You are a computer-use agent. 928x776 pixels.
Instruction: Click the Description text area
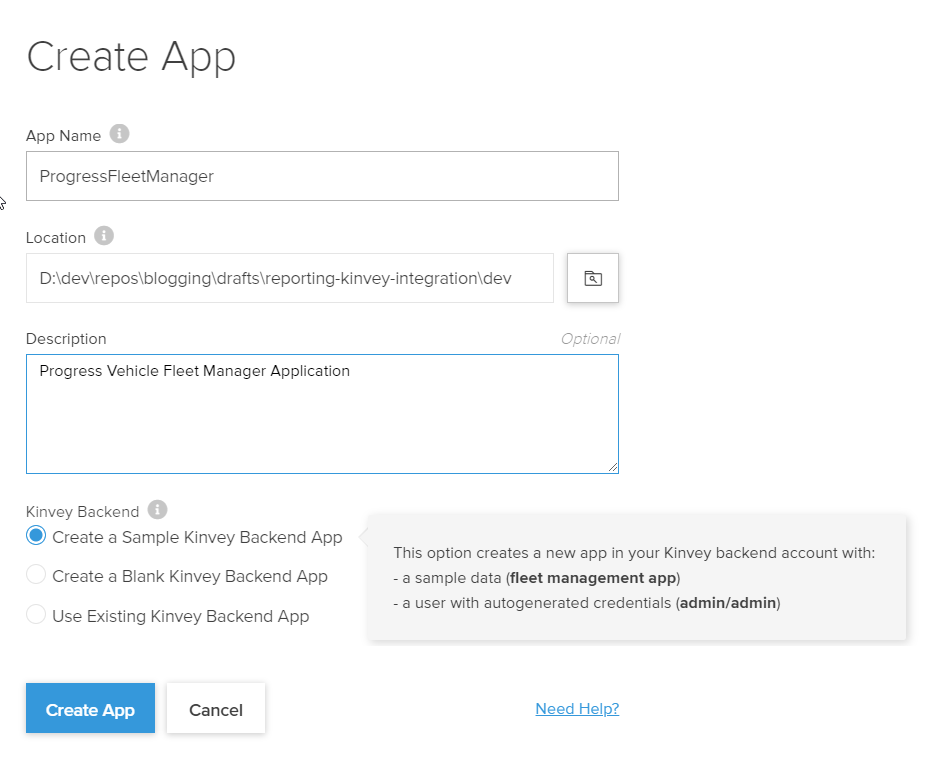[x=322, y=414]
